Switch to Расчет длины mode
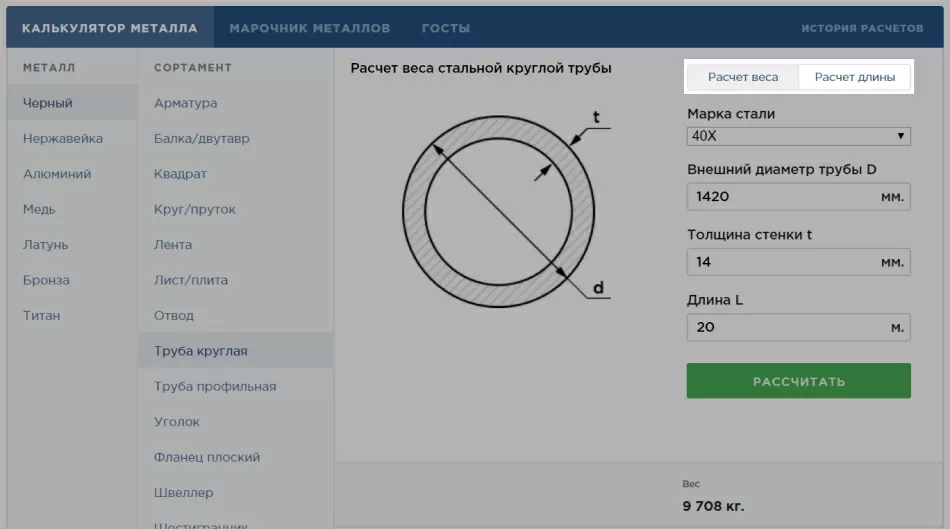The image size is (950, 529). pyautogui.click(x=854, y=77)
